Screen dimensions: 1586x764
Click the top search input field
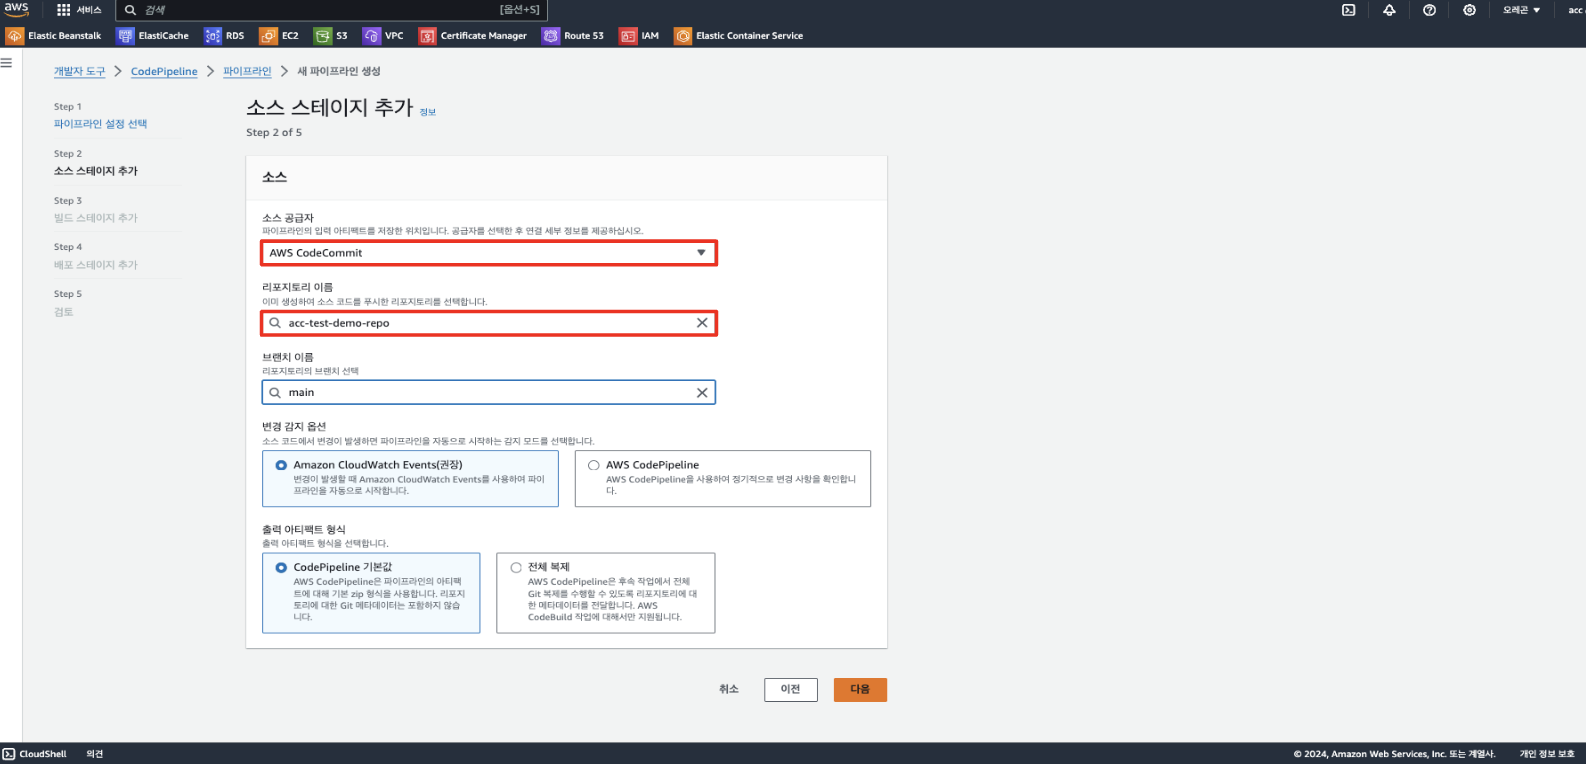tap(332, 10)
